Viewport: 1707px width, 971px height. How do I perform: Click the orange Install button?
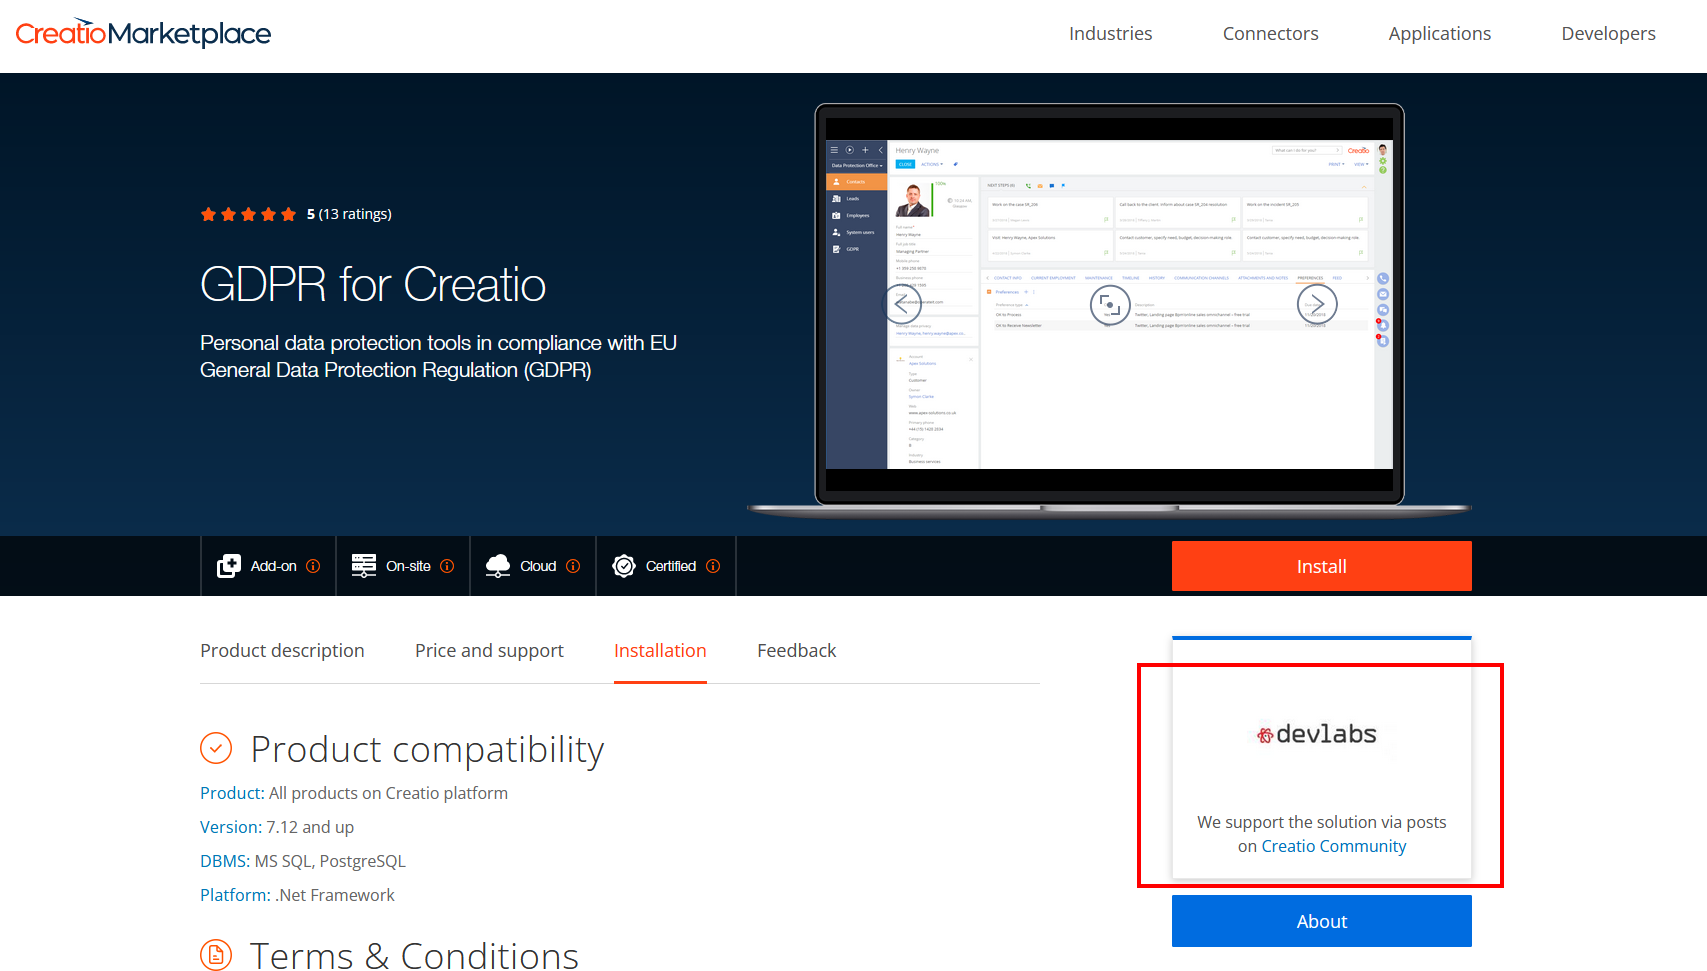(x=1321, y=566)
